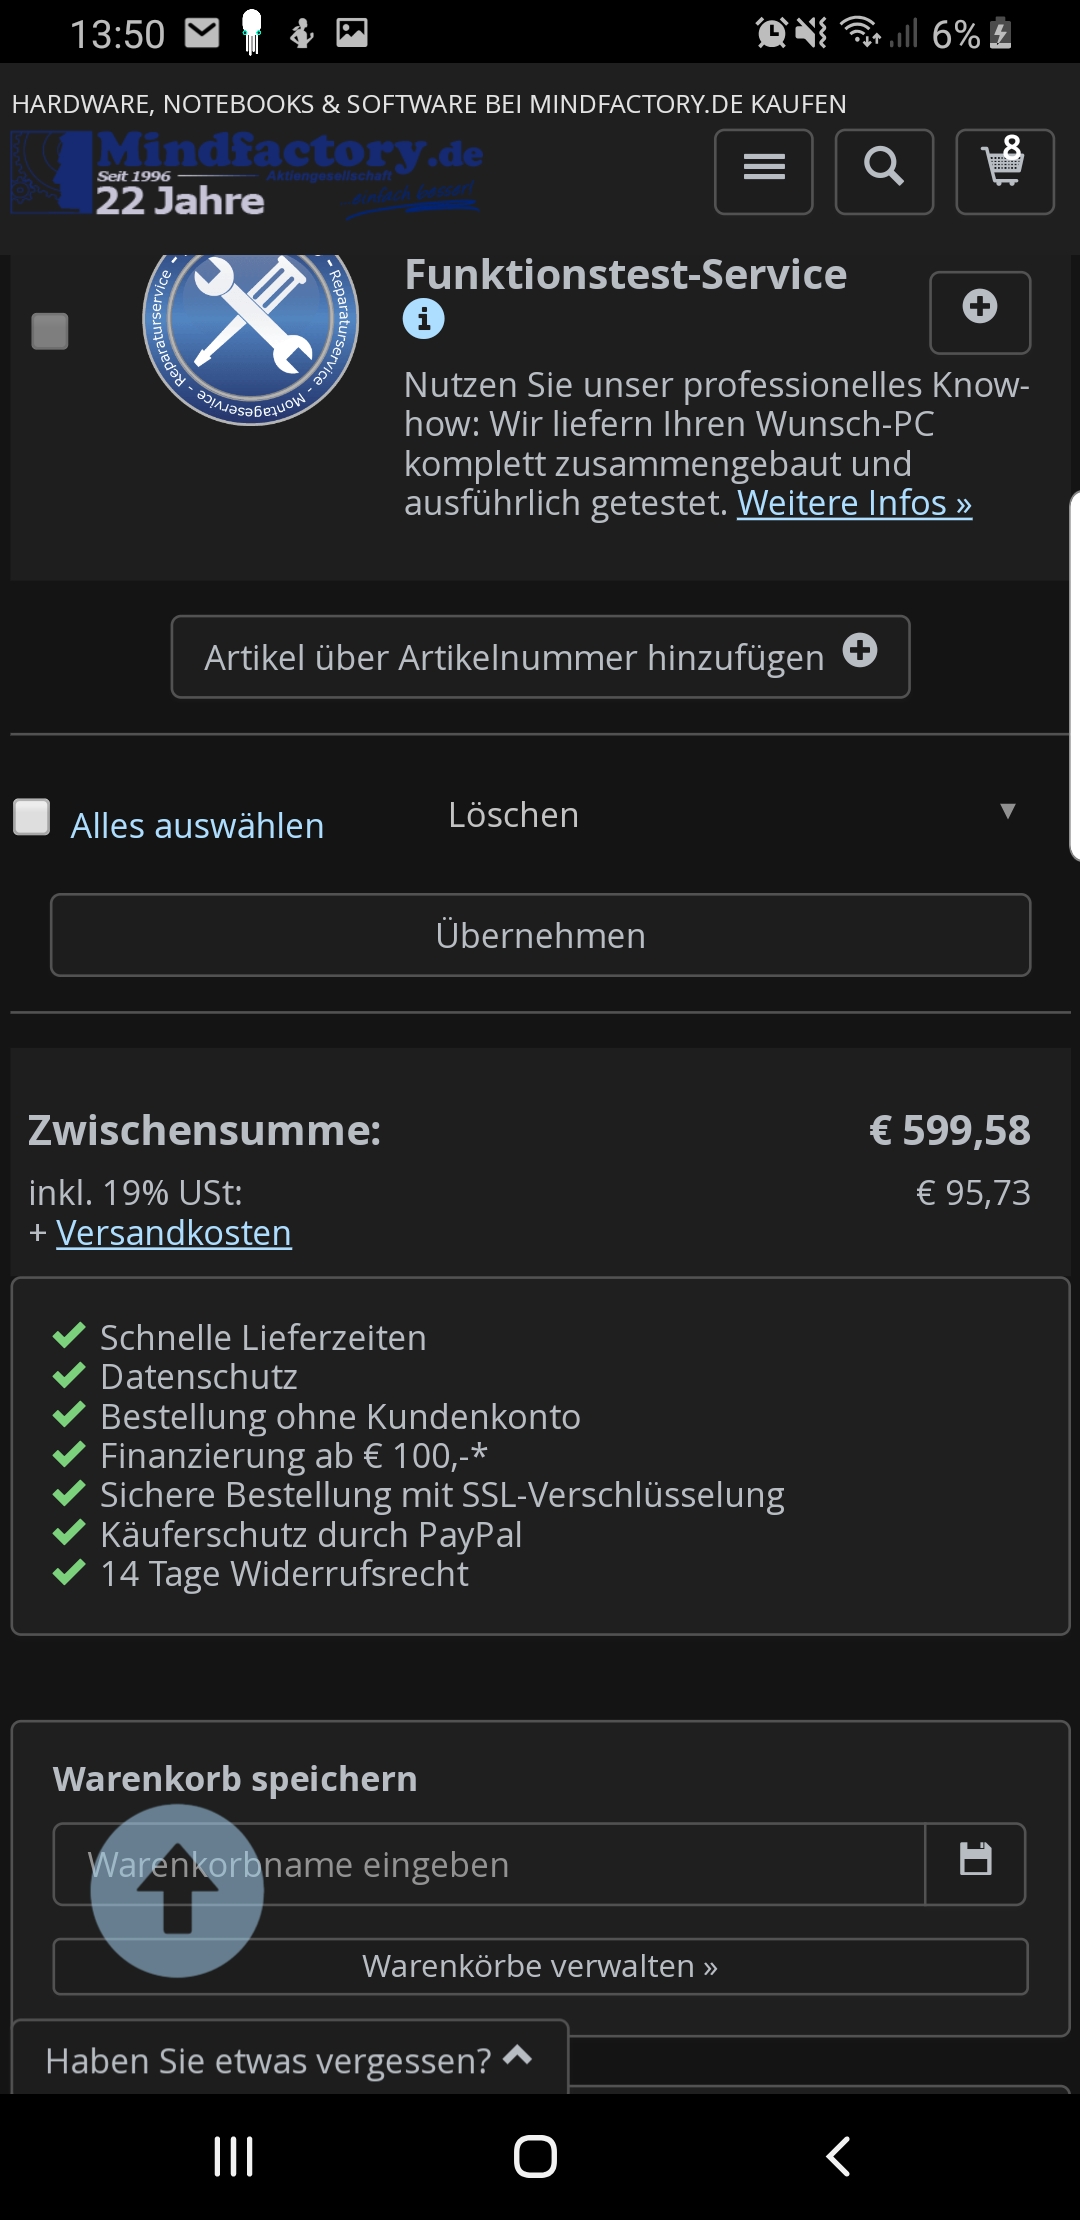Open the hamburger navigation menu

coord(763,171)
